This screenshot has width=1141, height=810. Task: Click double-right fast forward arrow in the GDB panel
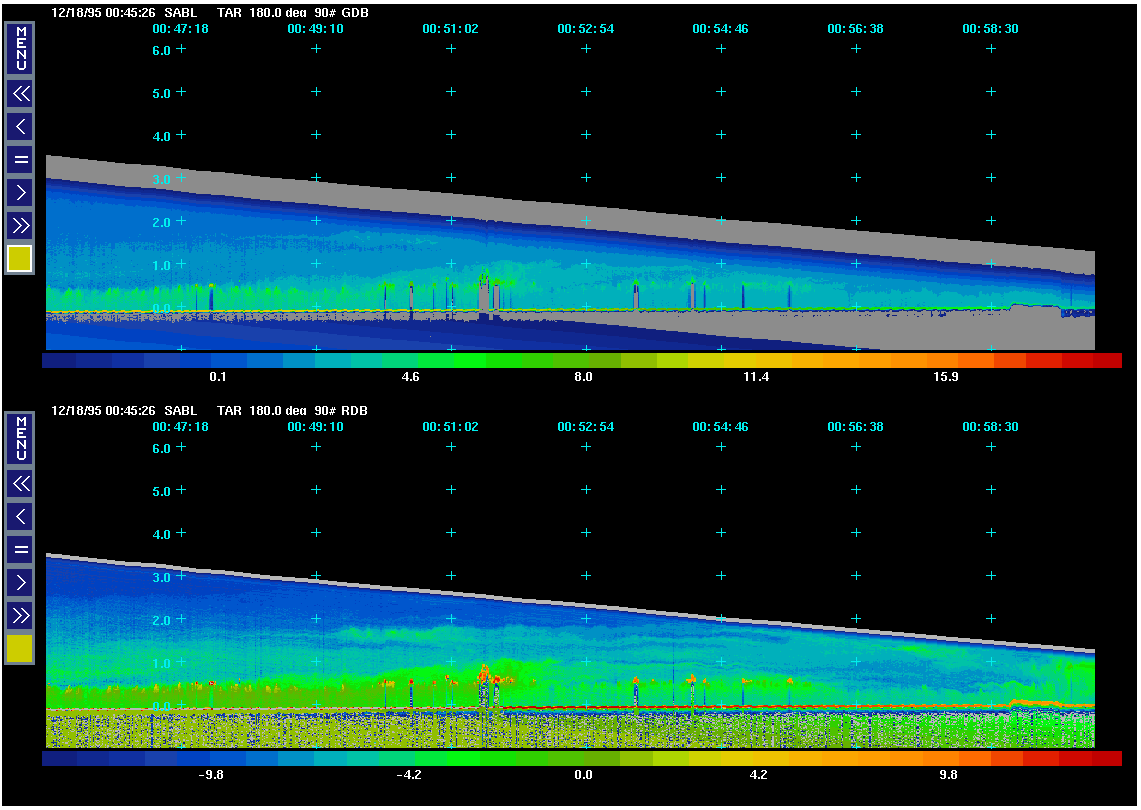tap(20, 224)
